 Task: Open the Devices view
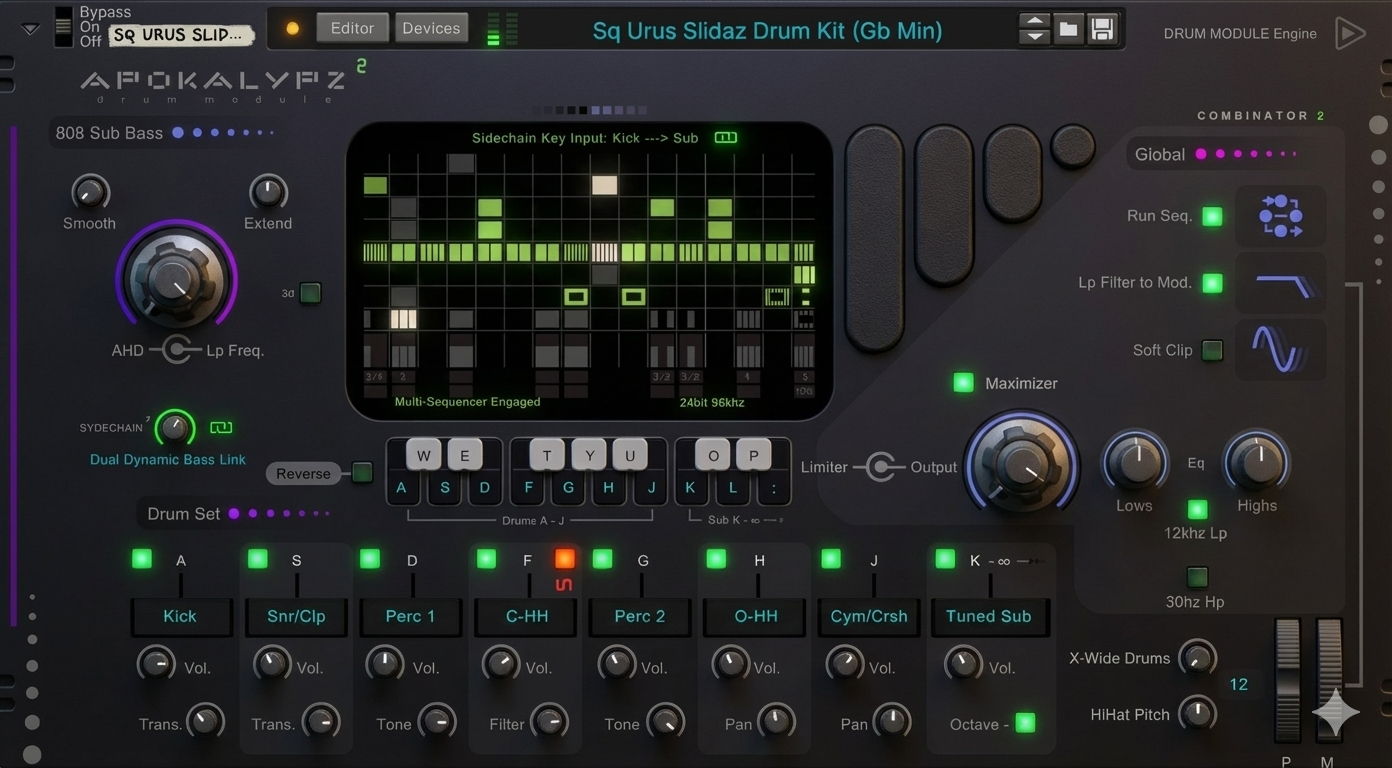point(431,28)
